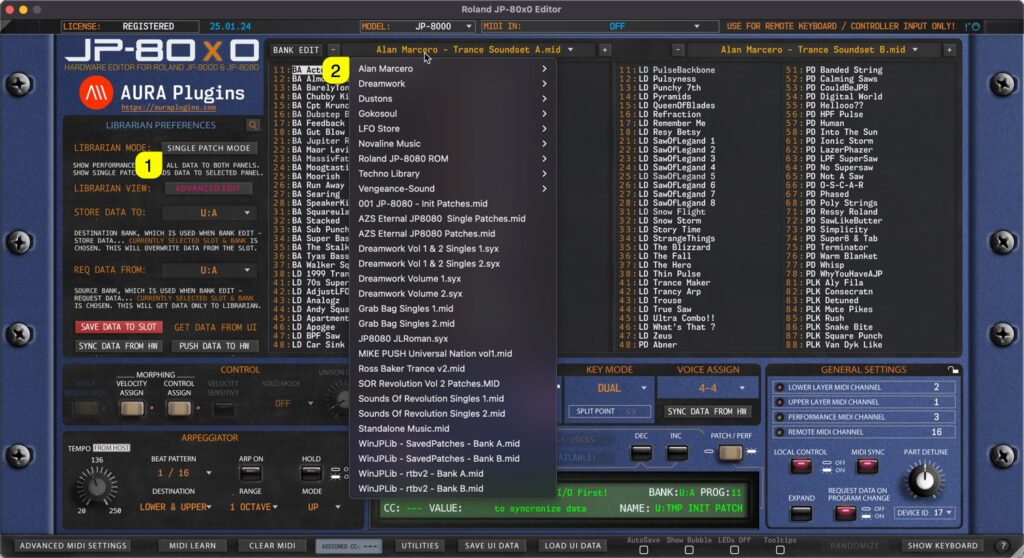Select JP8080 JLRoman.syx from the menu
Image resolution: width=1024 pixels, height=558 pixels.
point(452,338)
